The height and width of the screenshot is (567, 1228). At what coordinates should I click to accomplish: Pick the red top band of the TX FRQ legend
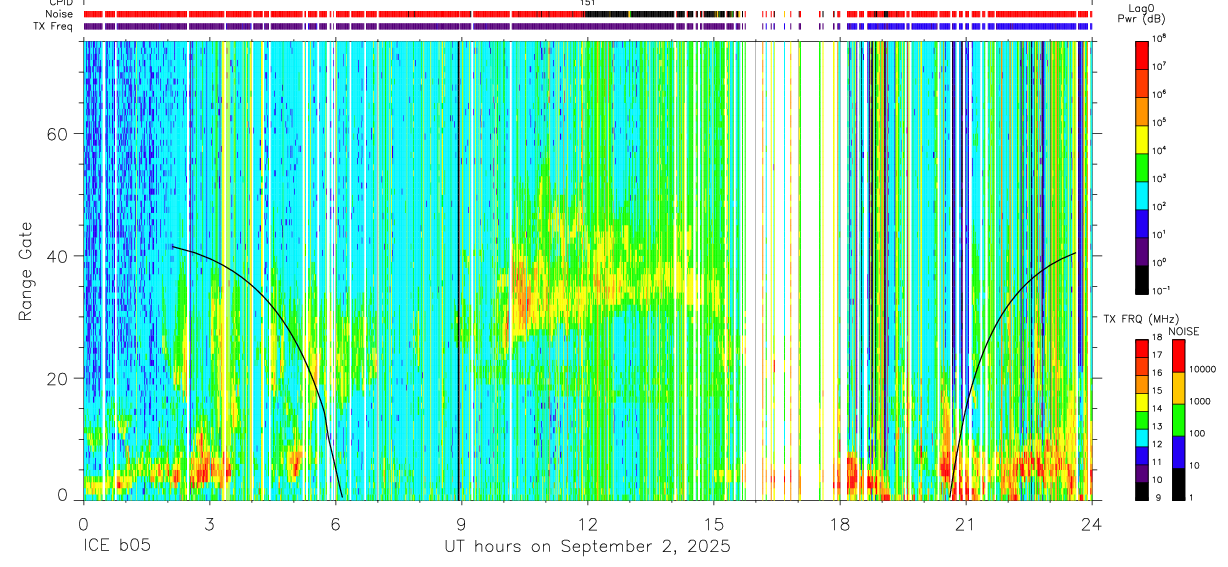coord(1141,348)
